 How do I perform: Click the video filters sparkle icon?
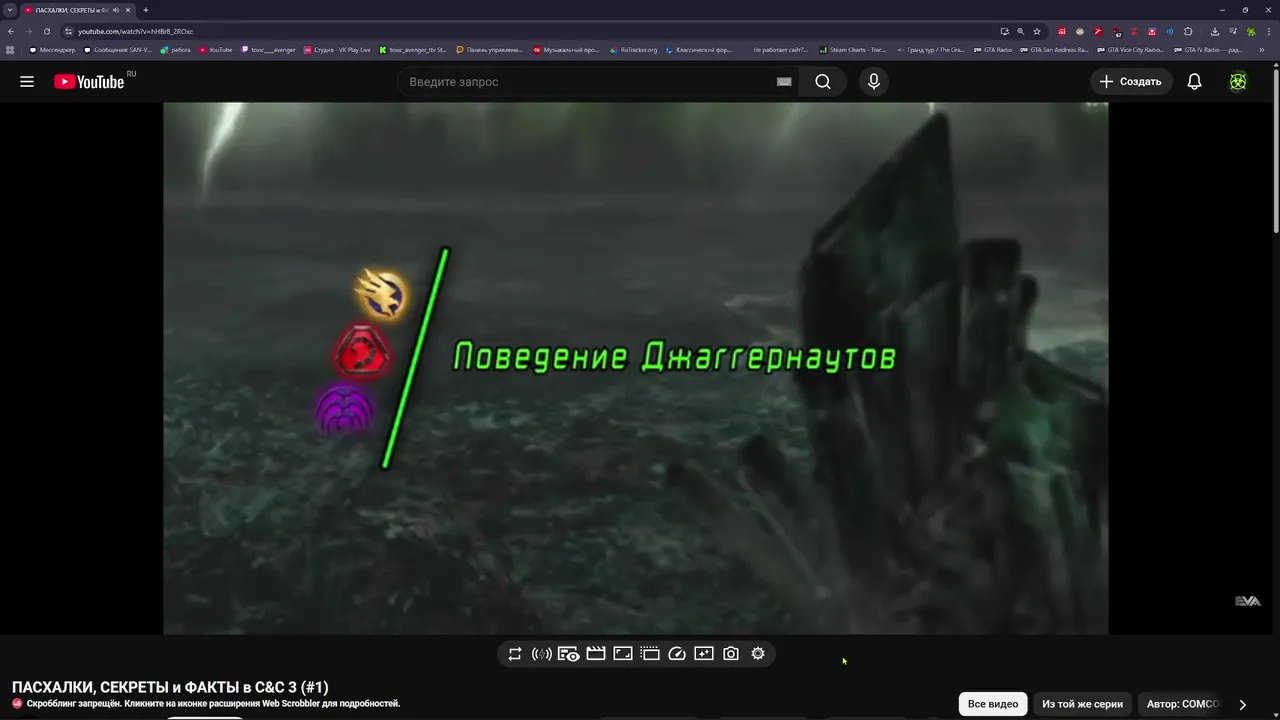click(x=704, y=654)
